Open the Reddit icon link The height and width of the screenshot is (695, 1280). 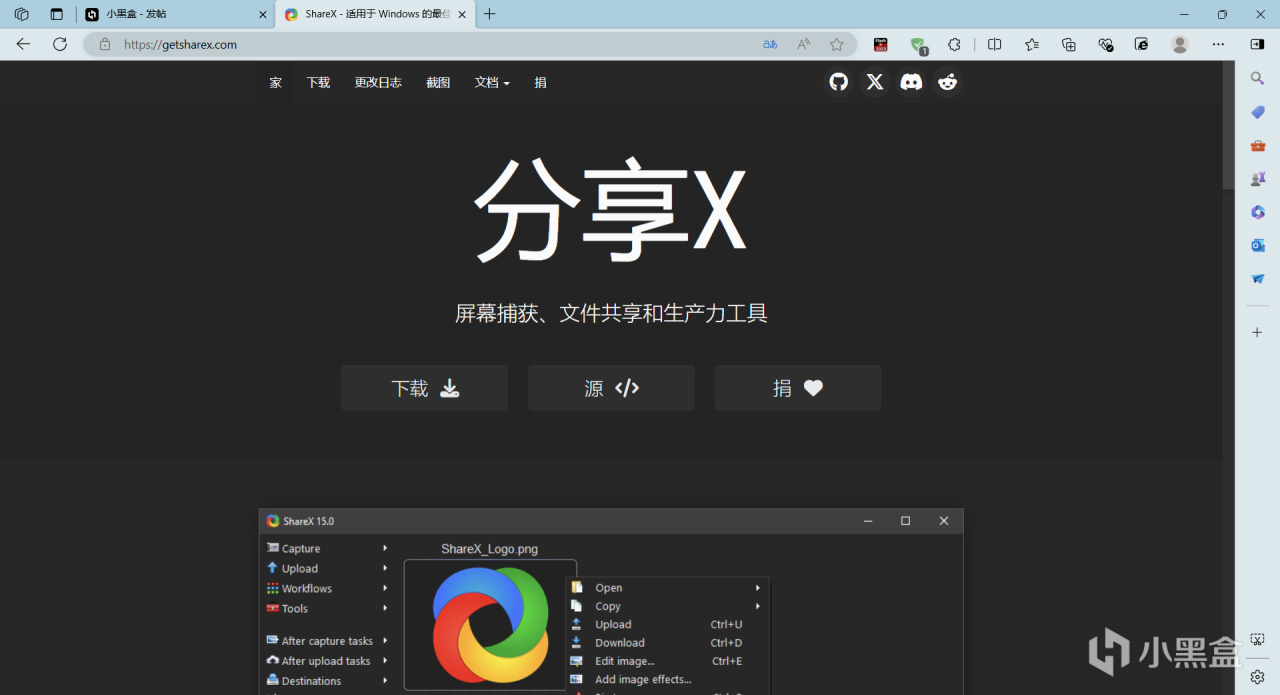[947, 82]
